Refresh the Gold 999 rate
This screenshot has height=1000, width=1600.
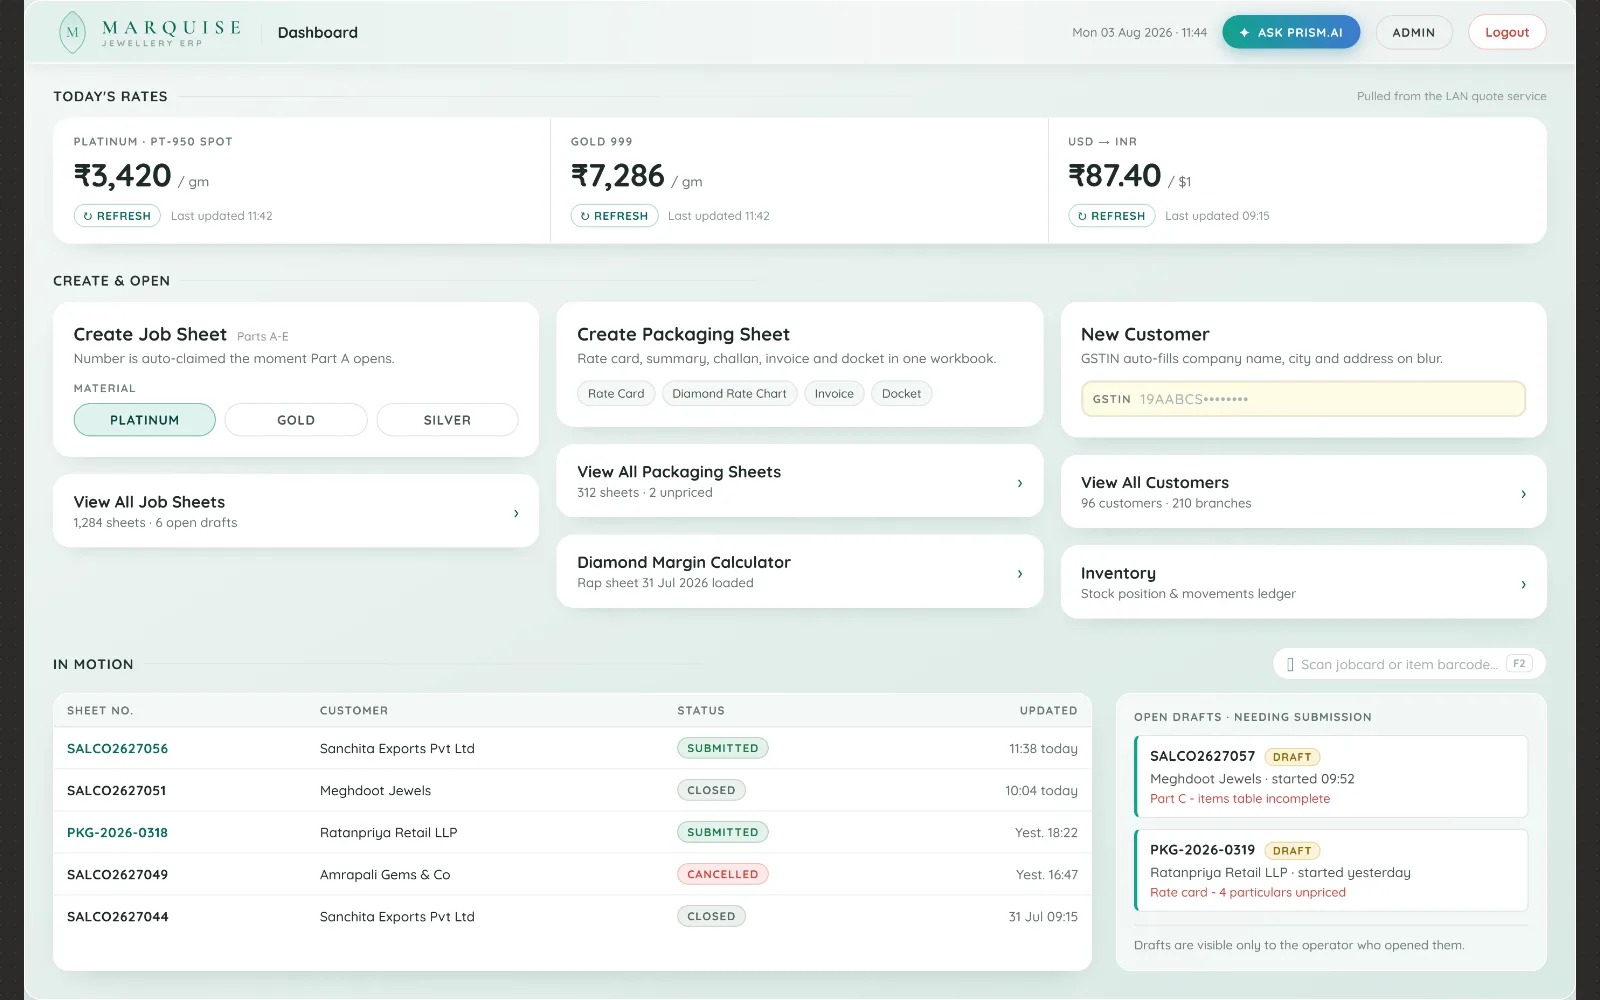614,216
